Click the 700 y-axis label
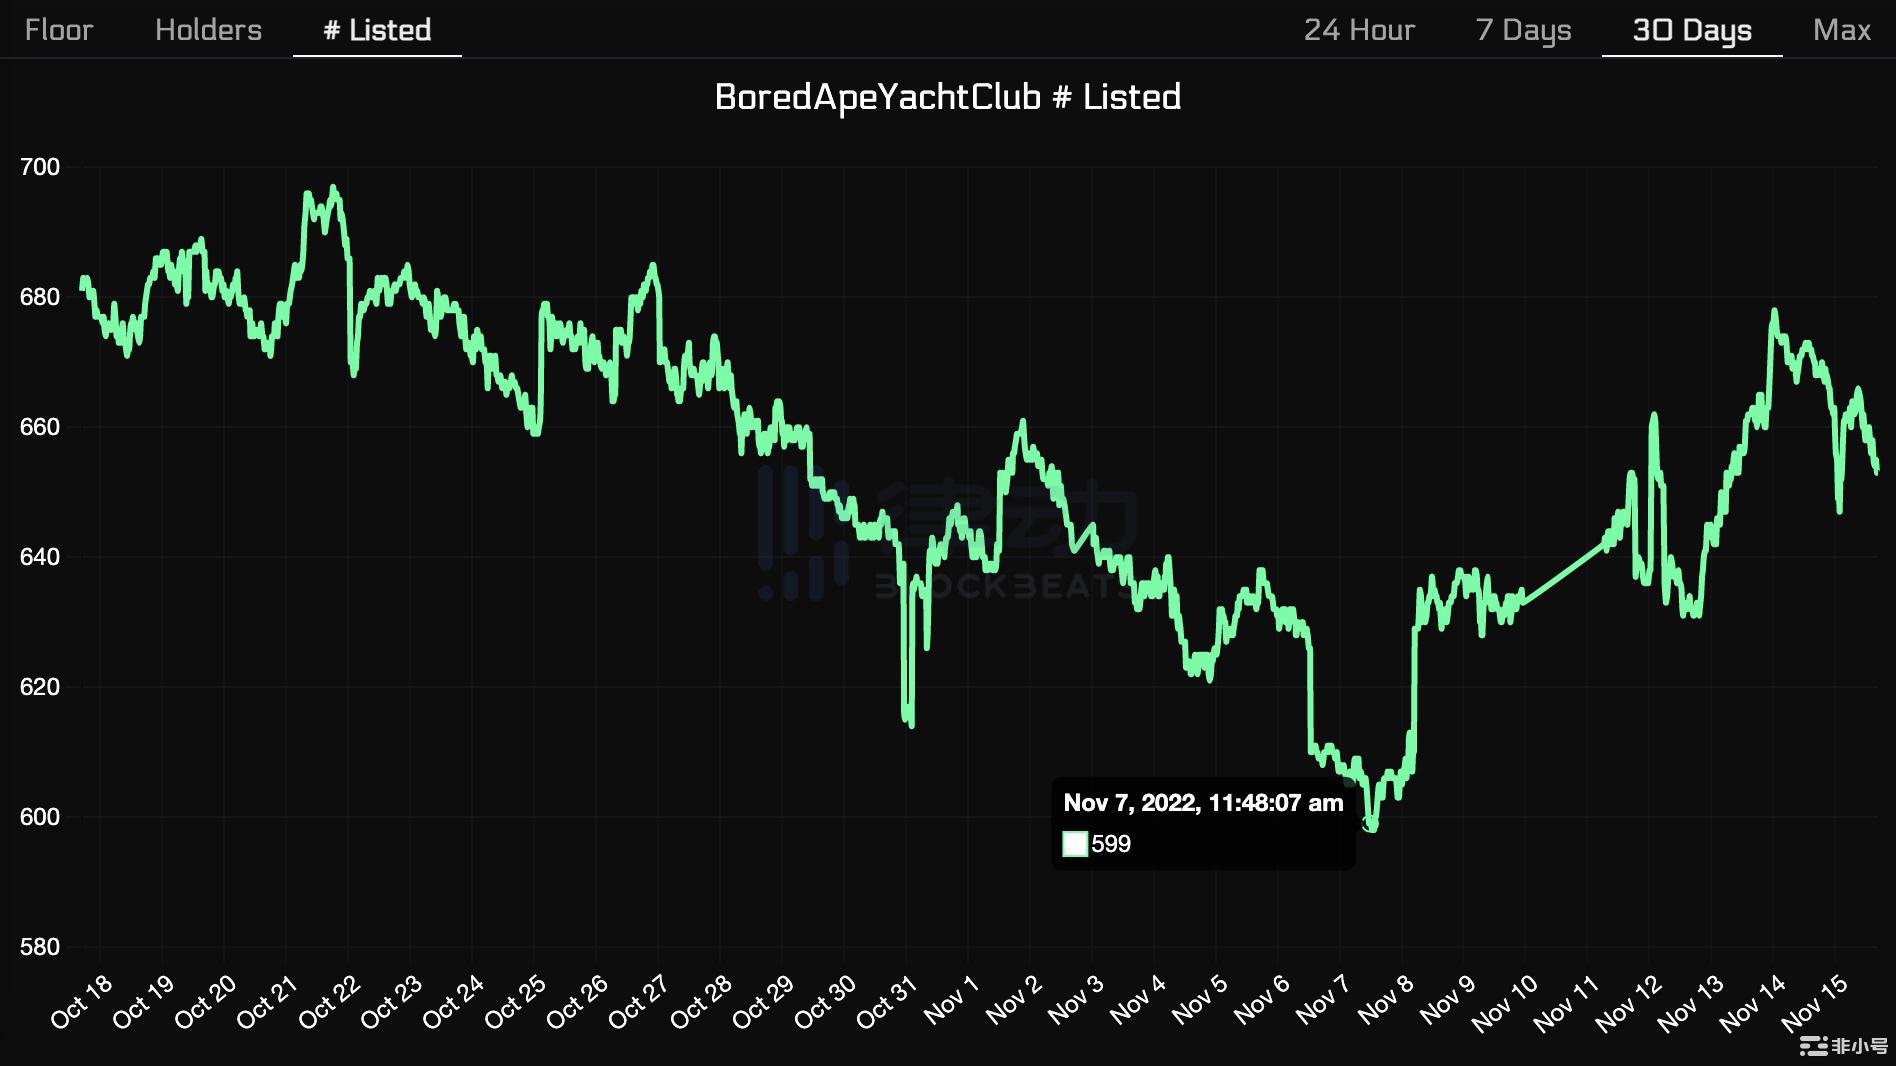This screenshot has height=1066, width=1896. [40, 167]
